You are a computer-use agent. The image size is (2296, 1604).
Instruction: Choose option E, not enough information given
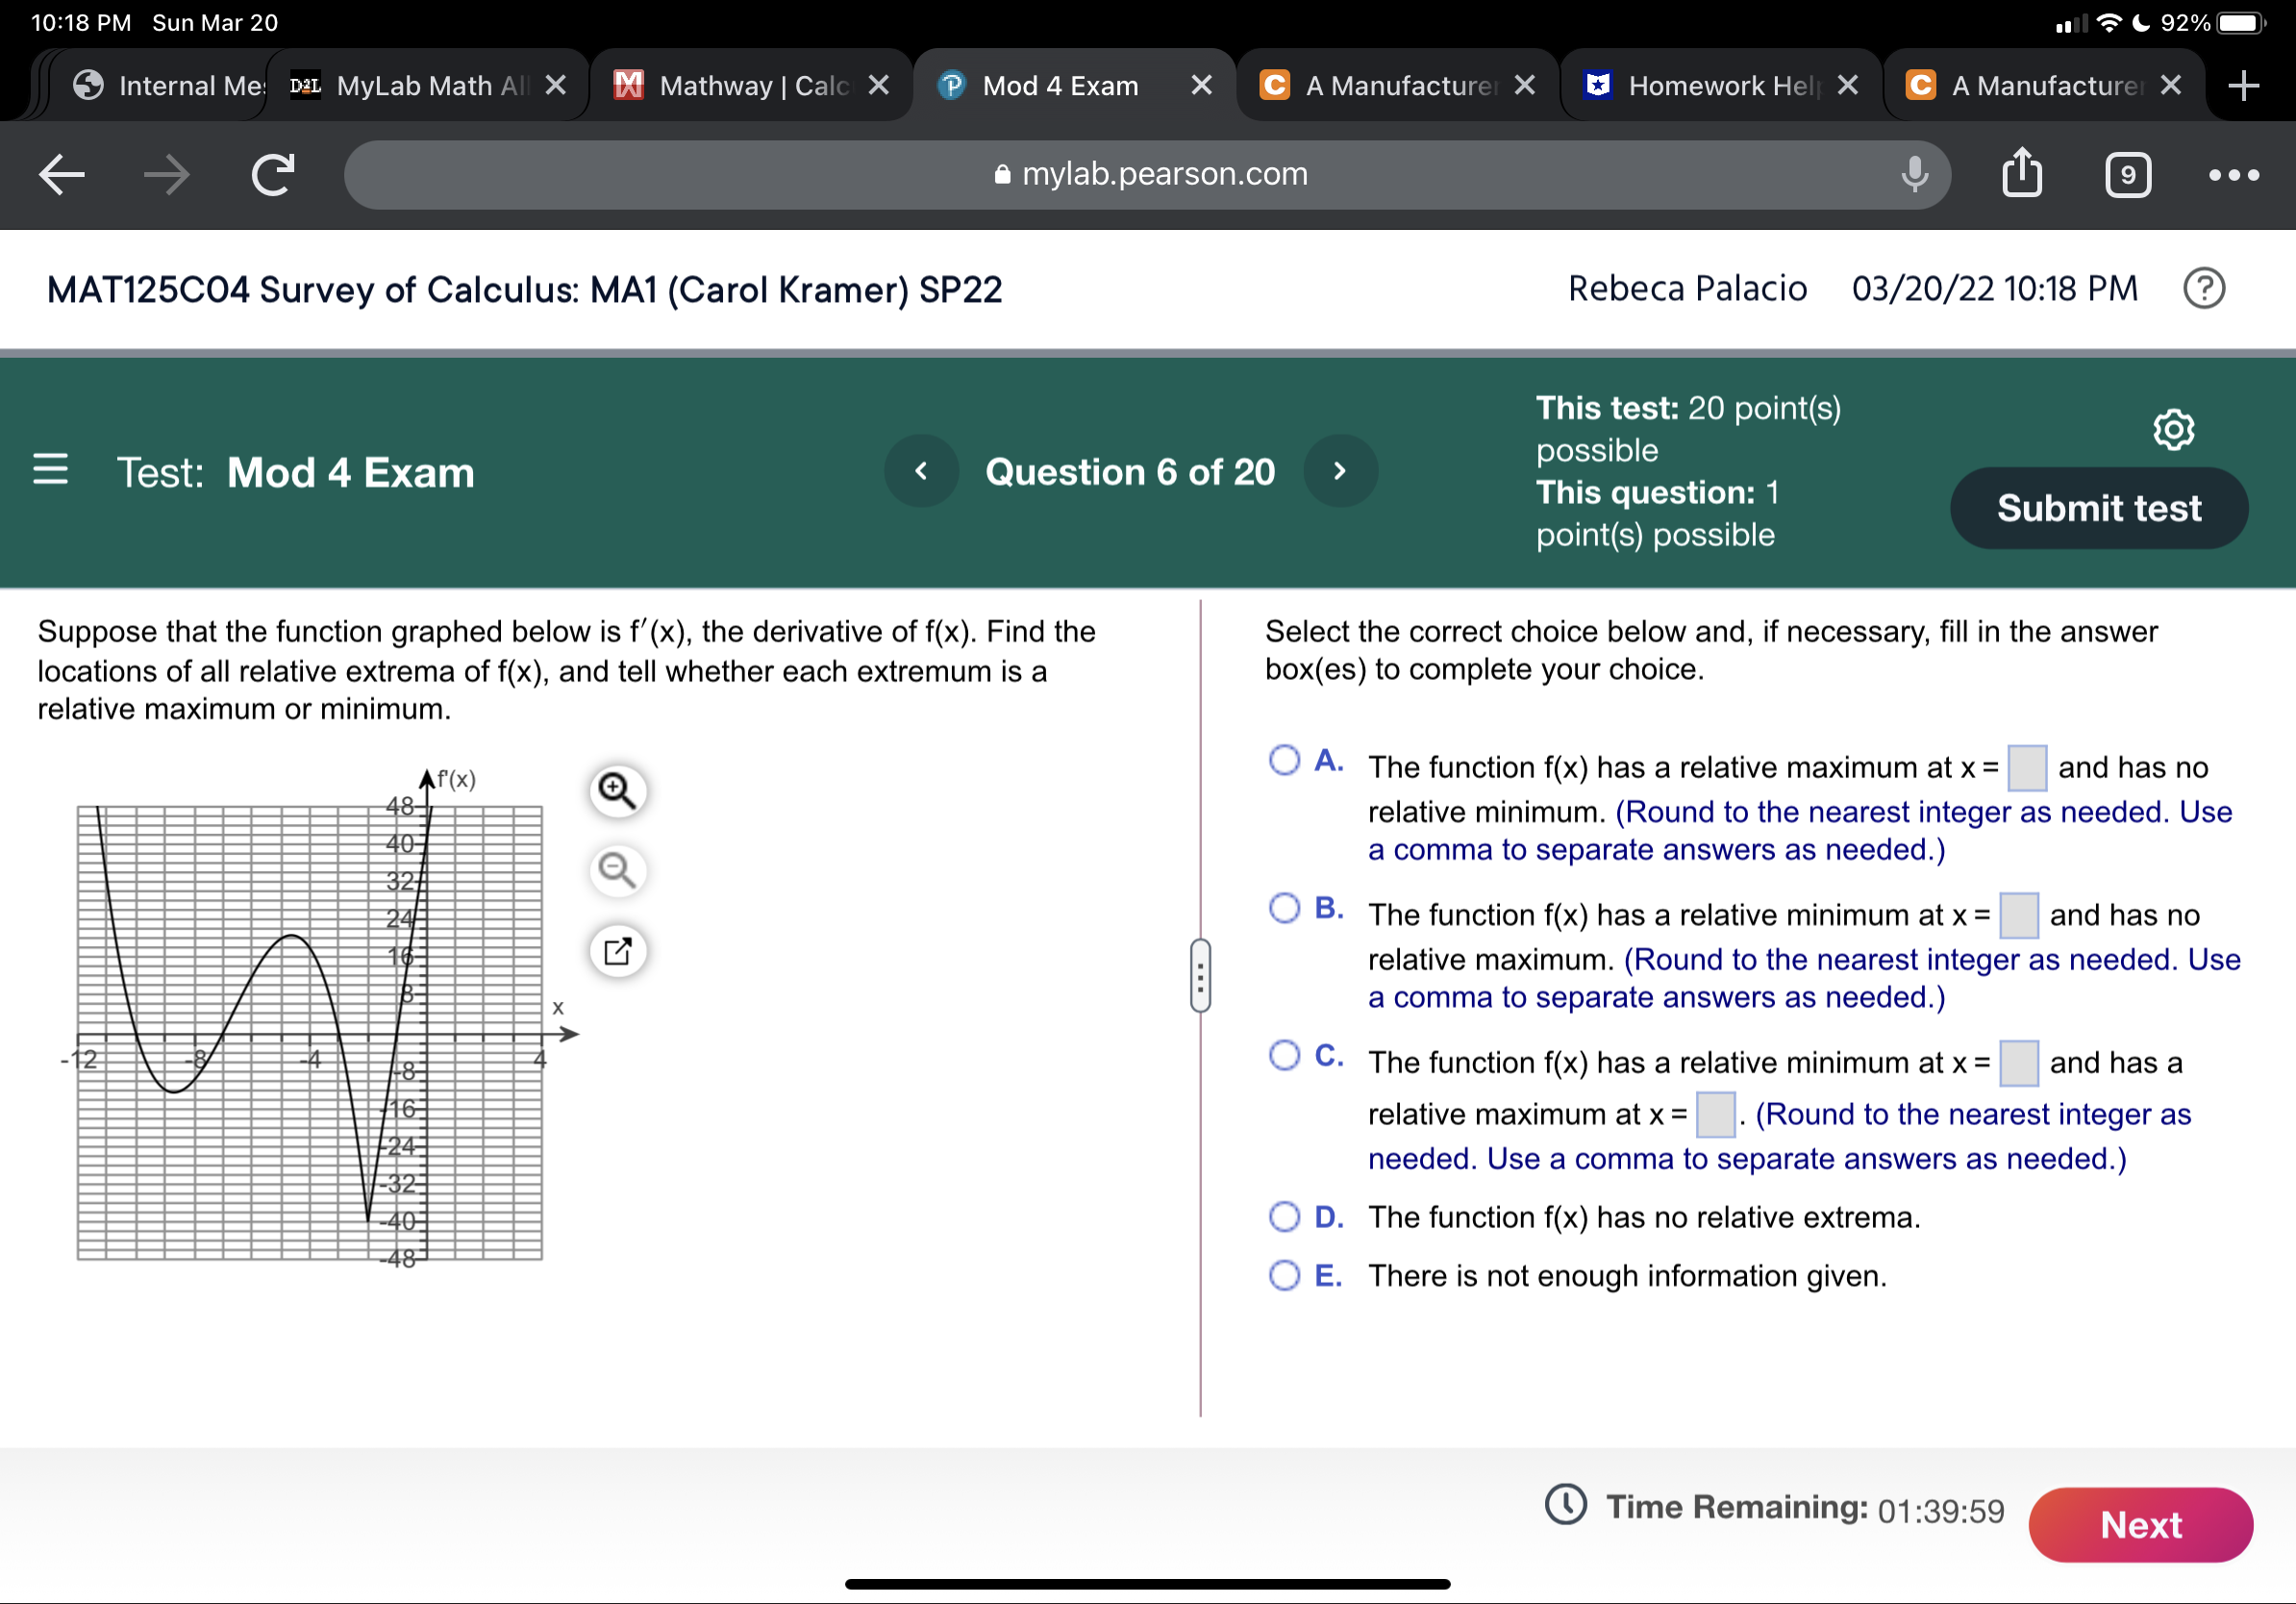tap(1284, 1276)
